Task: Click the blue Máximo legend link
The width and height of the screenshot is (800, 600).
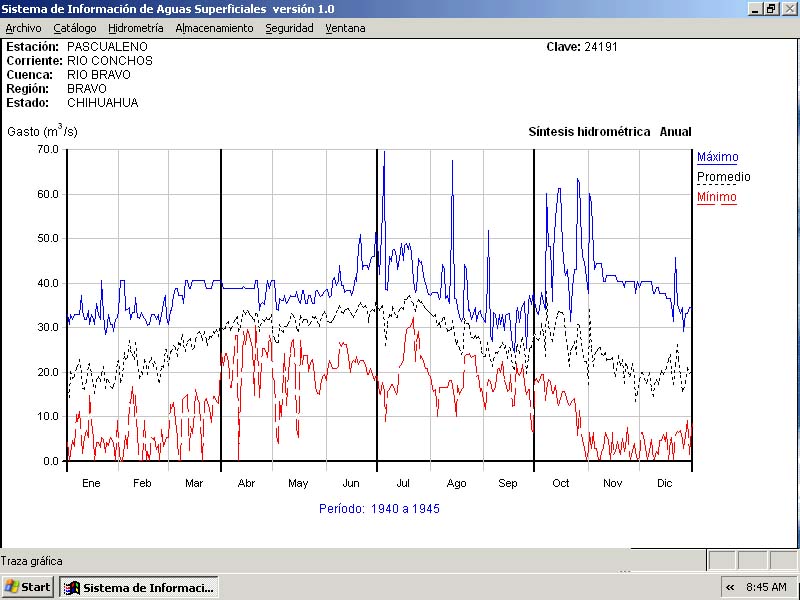Action: [x=717, y=157]
